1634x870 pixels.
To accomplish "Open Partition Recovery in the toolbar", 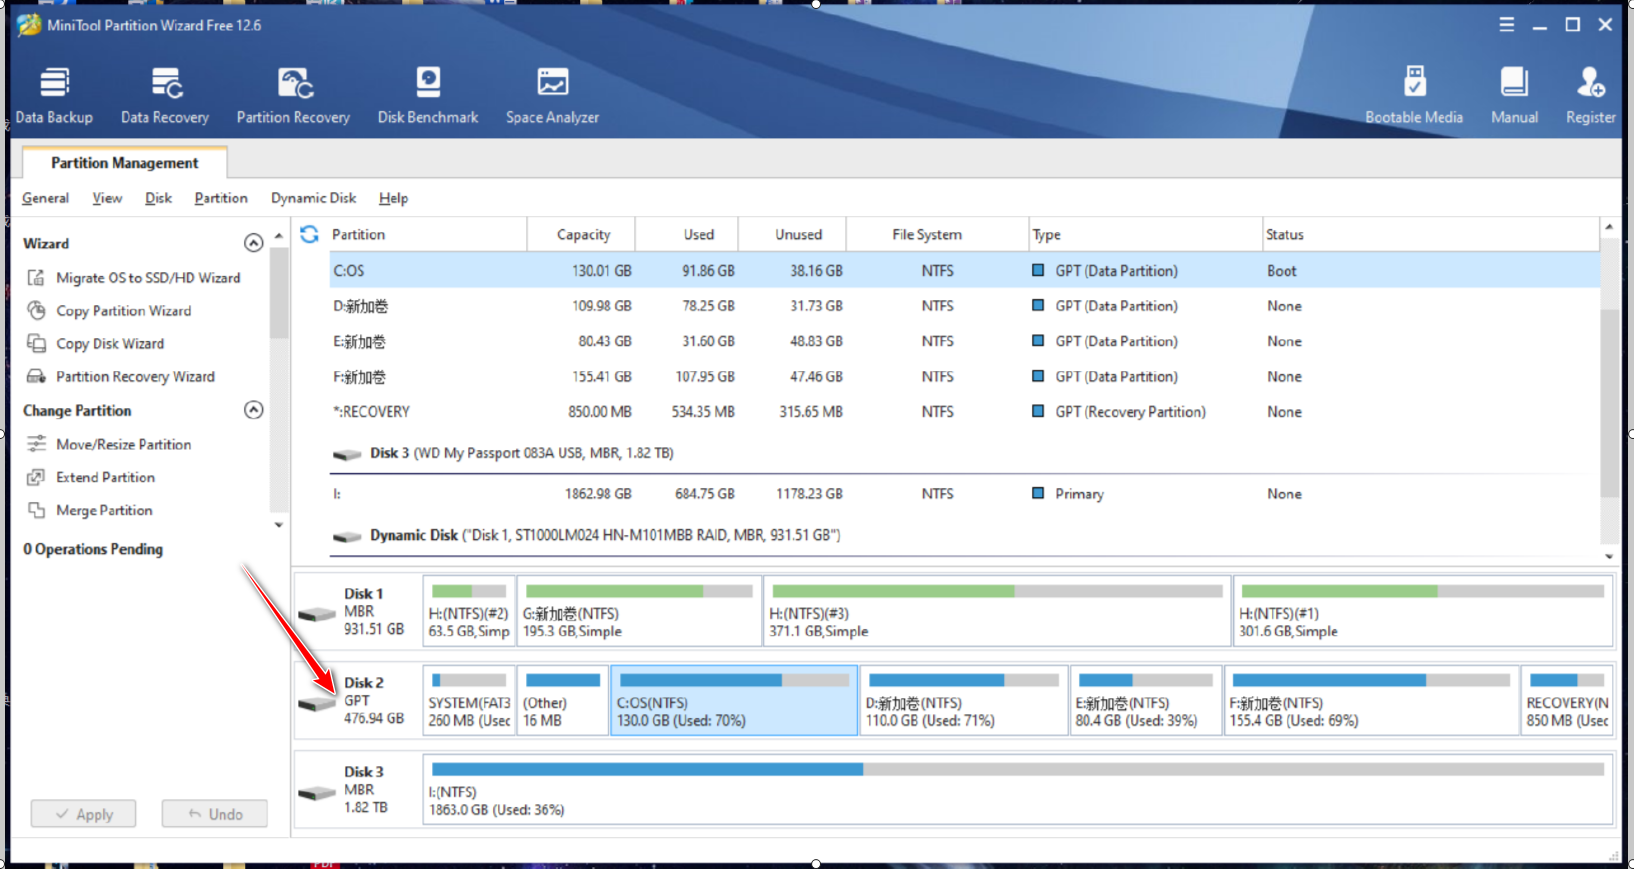I will (293, 96).
